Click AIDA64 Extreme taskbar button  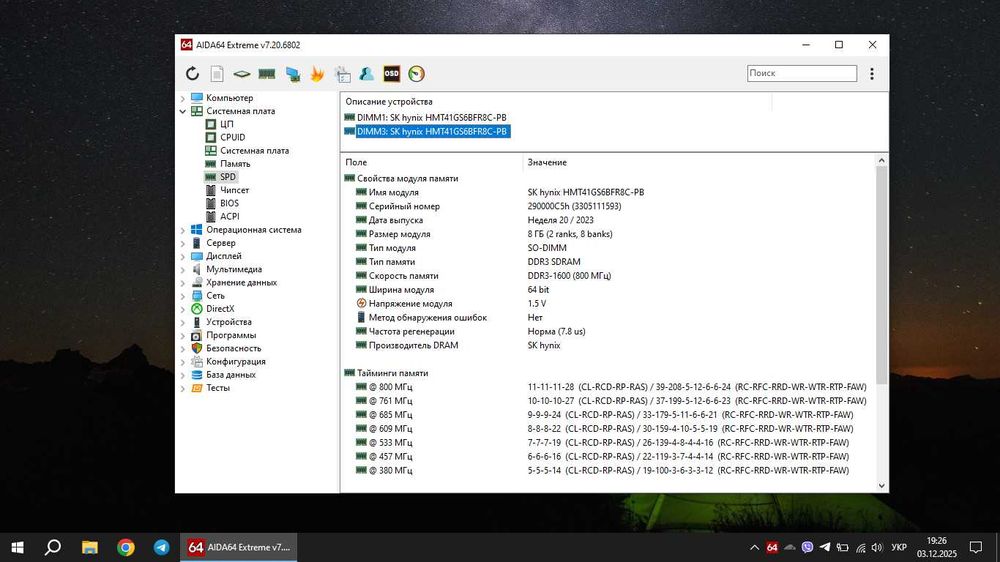(x=239, y=547)
